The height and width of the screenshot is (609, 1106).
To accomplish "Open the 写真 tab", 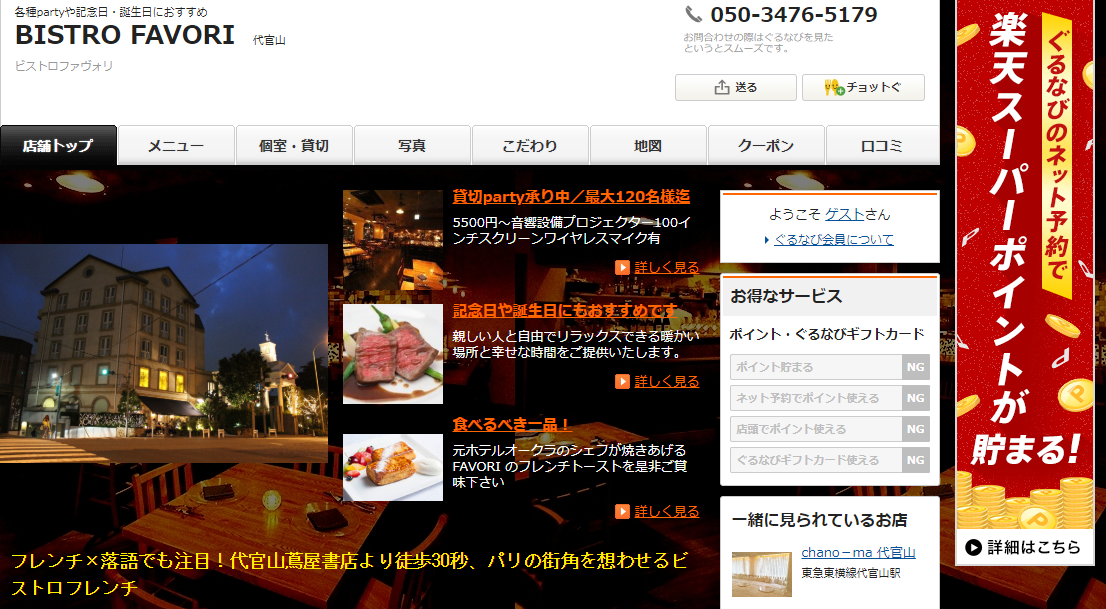I will [412, 146].
